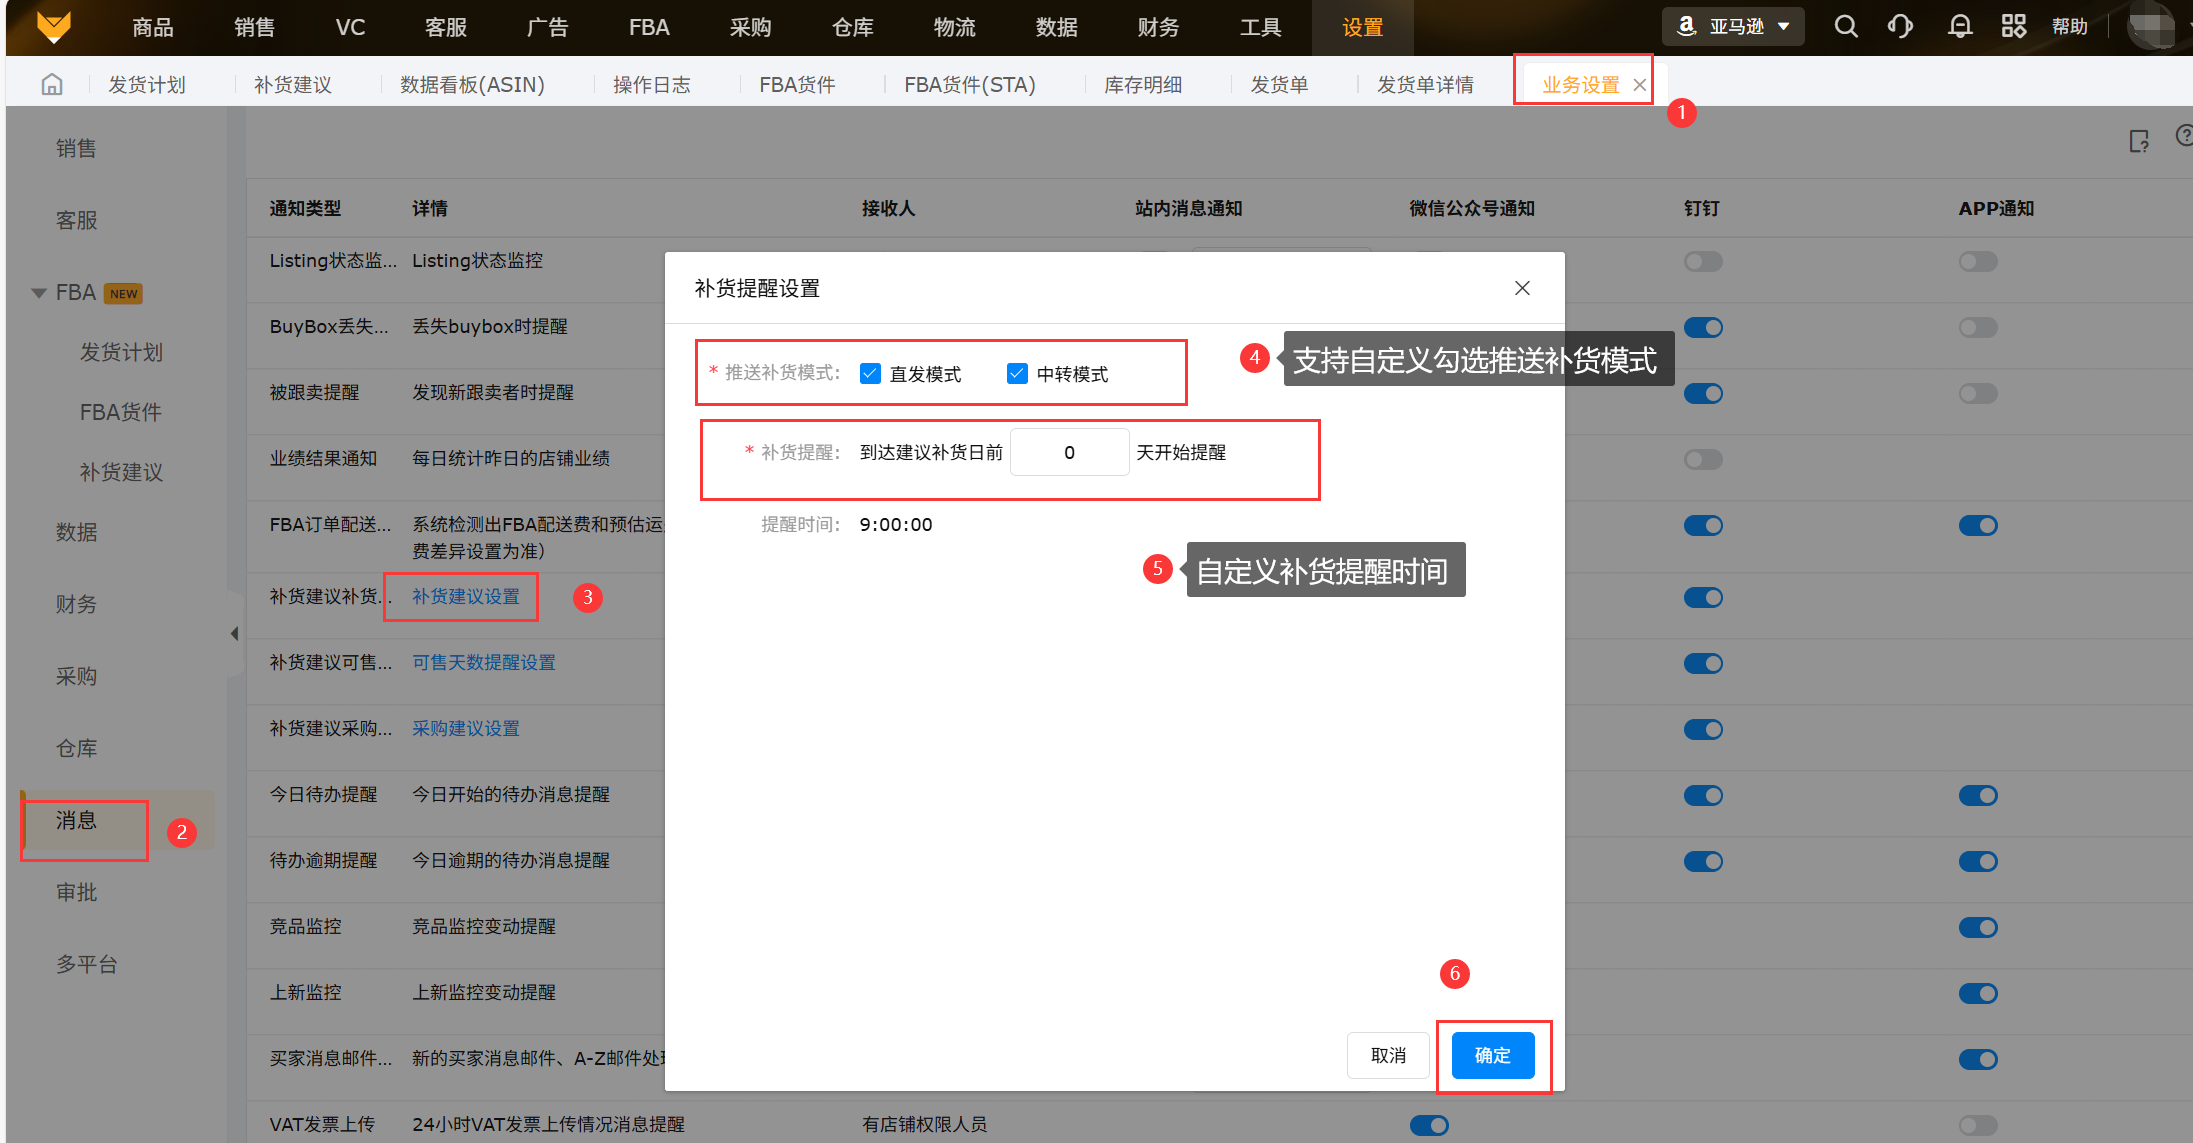Uncheck the 中转模式 checkbox
Screen dimensions: 2193x1143
pyautogui.click(x=1017, y=374)
